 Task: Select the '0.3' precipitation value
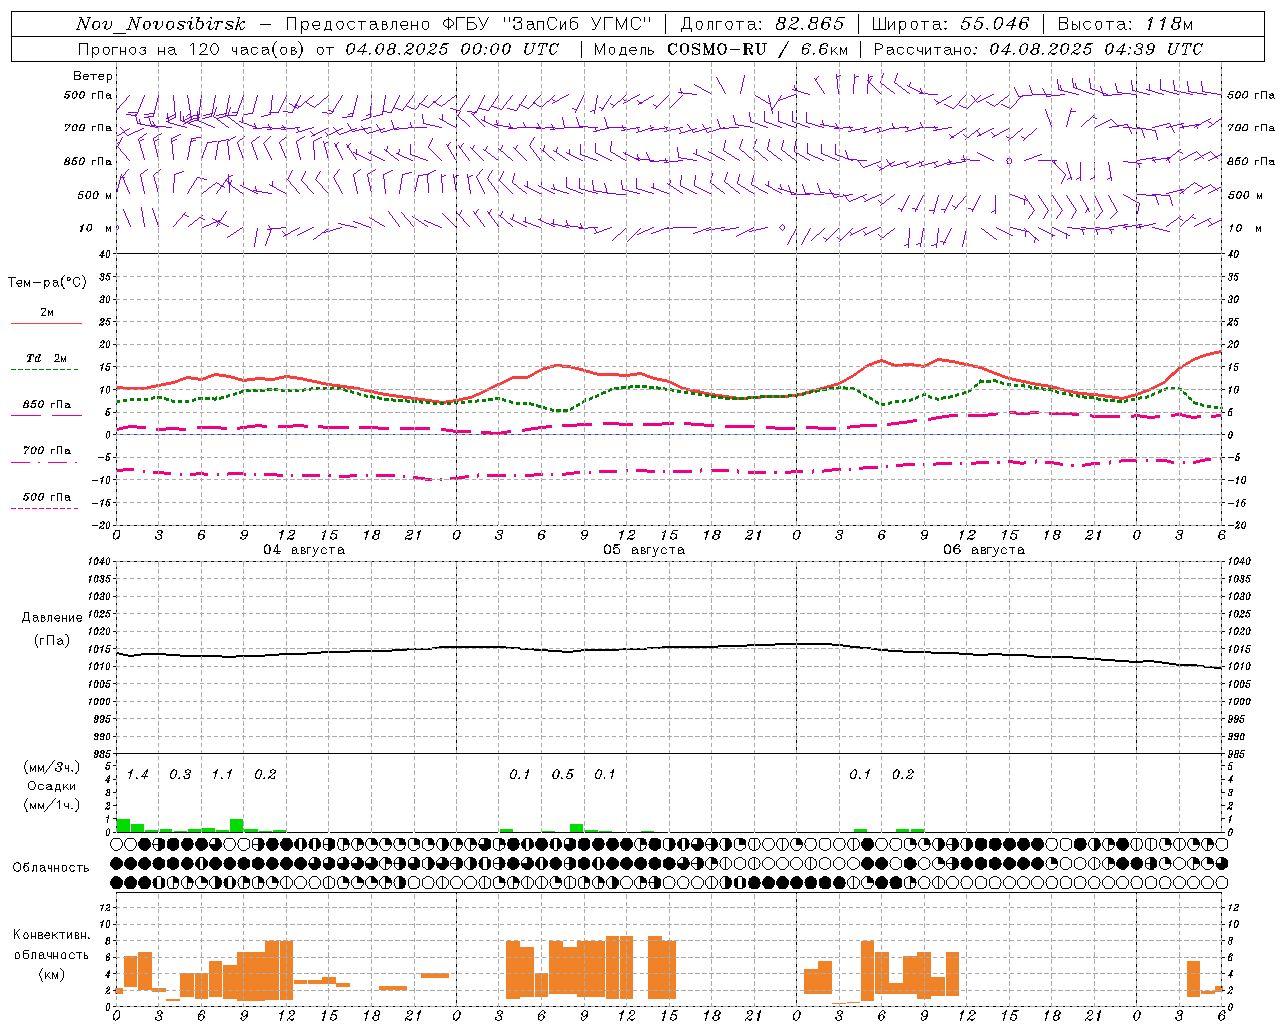click(180, 774)
